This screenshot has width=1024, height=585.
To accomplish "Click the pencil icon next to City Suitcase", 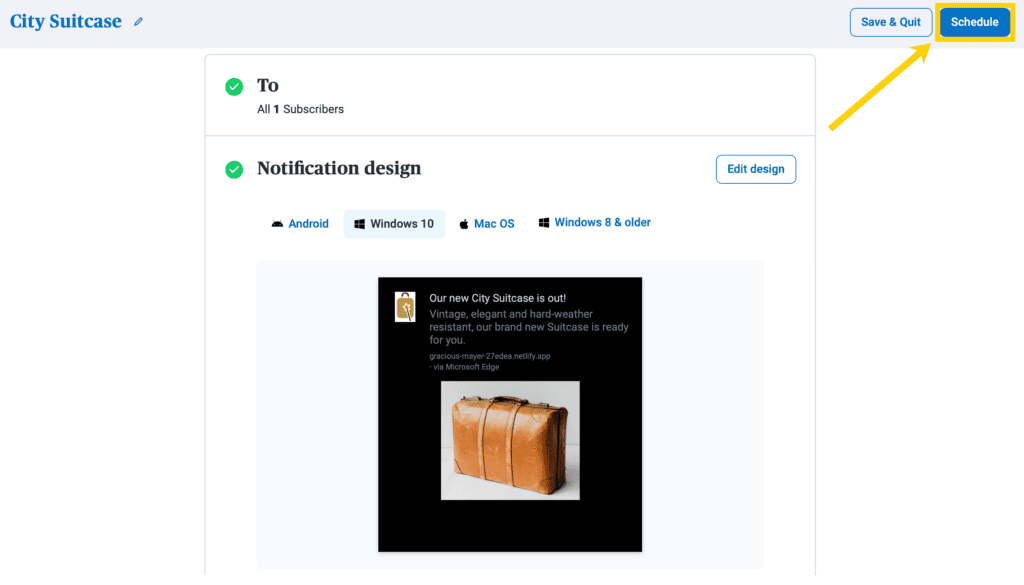I will point(138,22).
